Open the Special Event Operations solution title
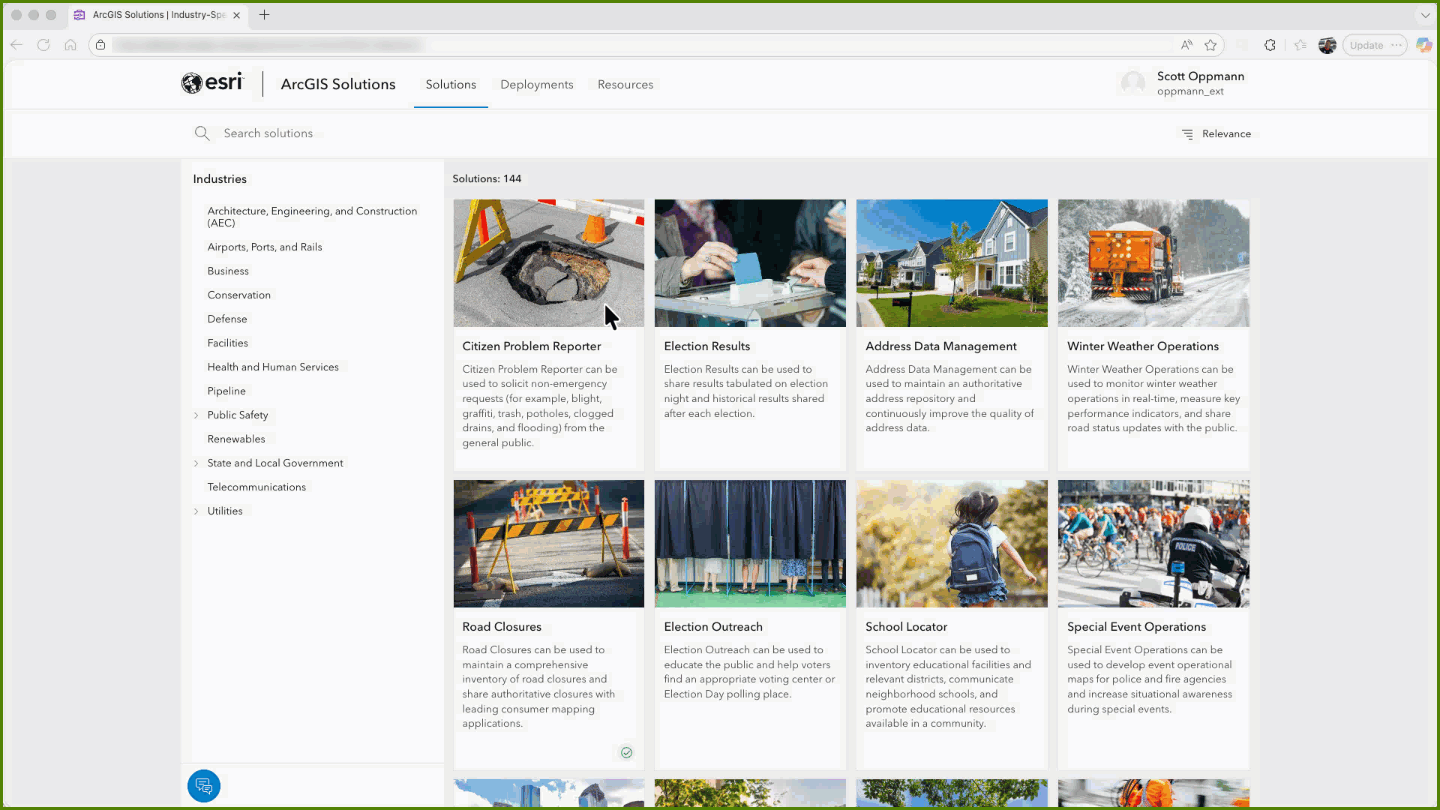The image size is (1440, 810). [x=1137, y=627]
